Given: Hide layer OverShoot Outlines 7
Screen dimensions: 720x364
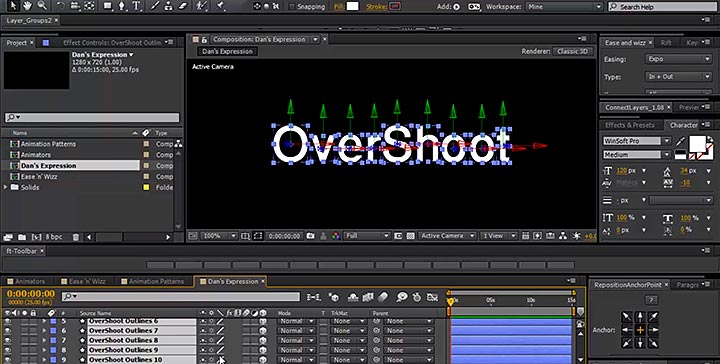Looking at the screenshot, I should (x=8, y=330).
